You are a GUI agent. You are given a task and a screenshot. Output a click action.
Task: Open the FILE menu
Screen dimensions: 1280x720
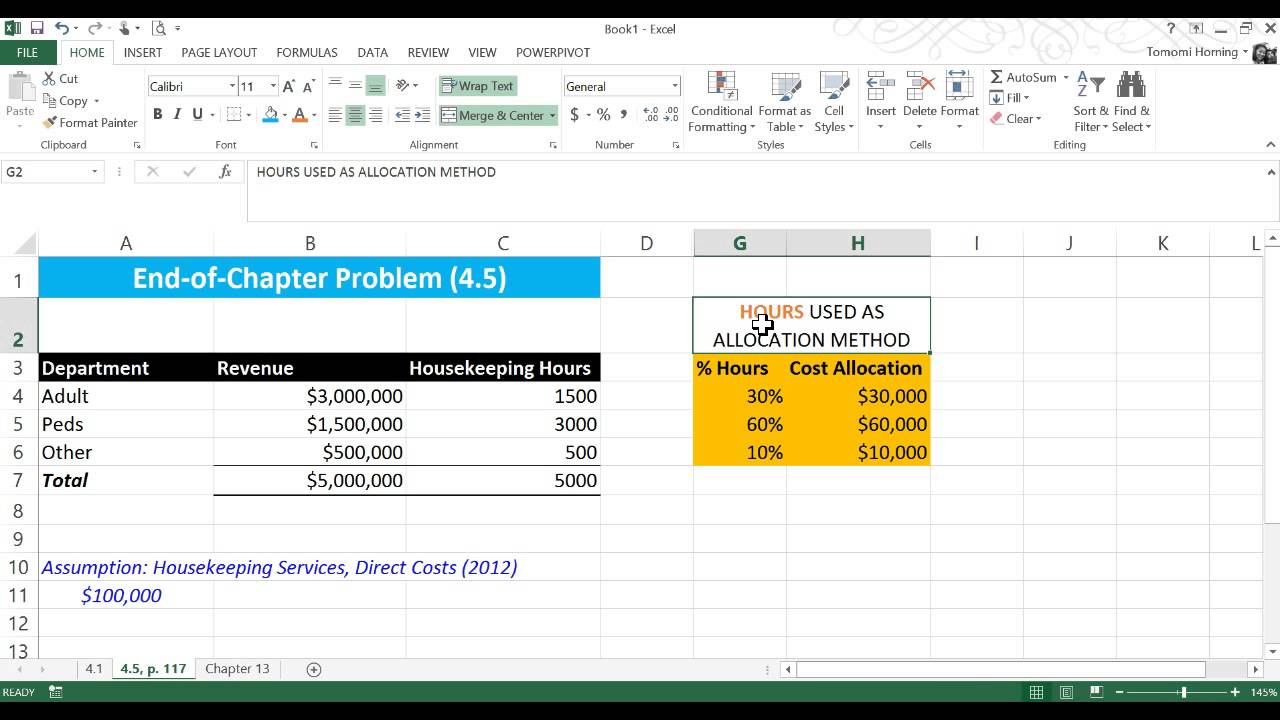click(27, 52)
